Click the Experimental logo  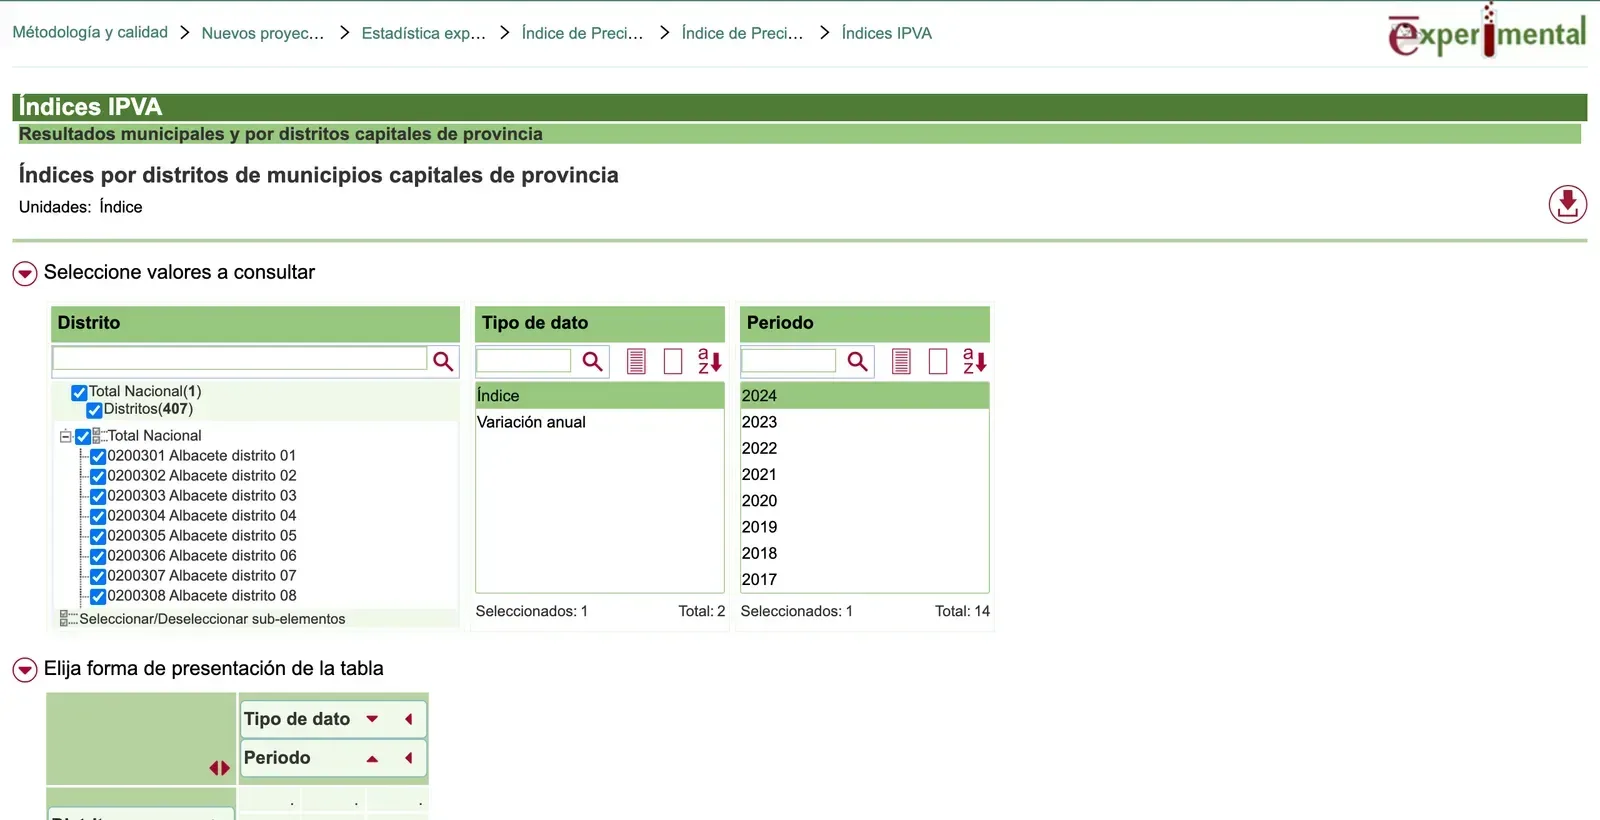pyautogui.click(x=1486, y=32)
